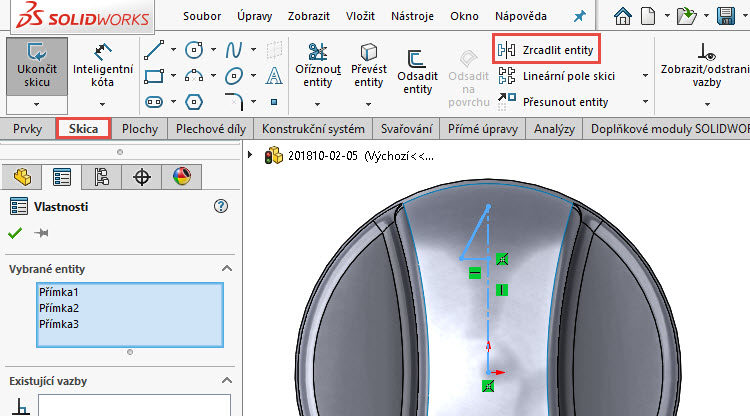Open the Circle tool dropdown arrow

(213, 50)
